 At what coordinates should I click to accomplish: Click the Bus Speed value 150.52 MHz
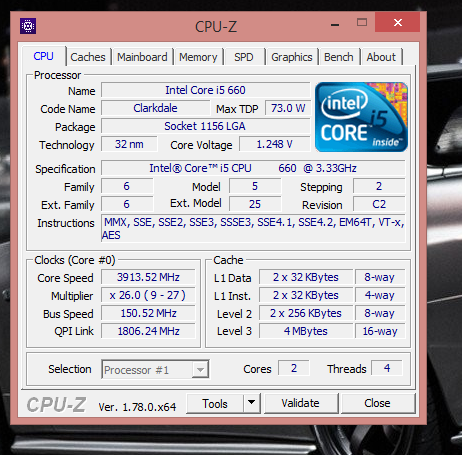[148, 313]
